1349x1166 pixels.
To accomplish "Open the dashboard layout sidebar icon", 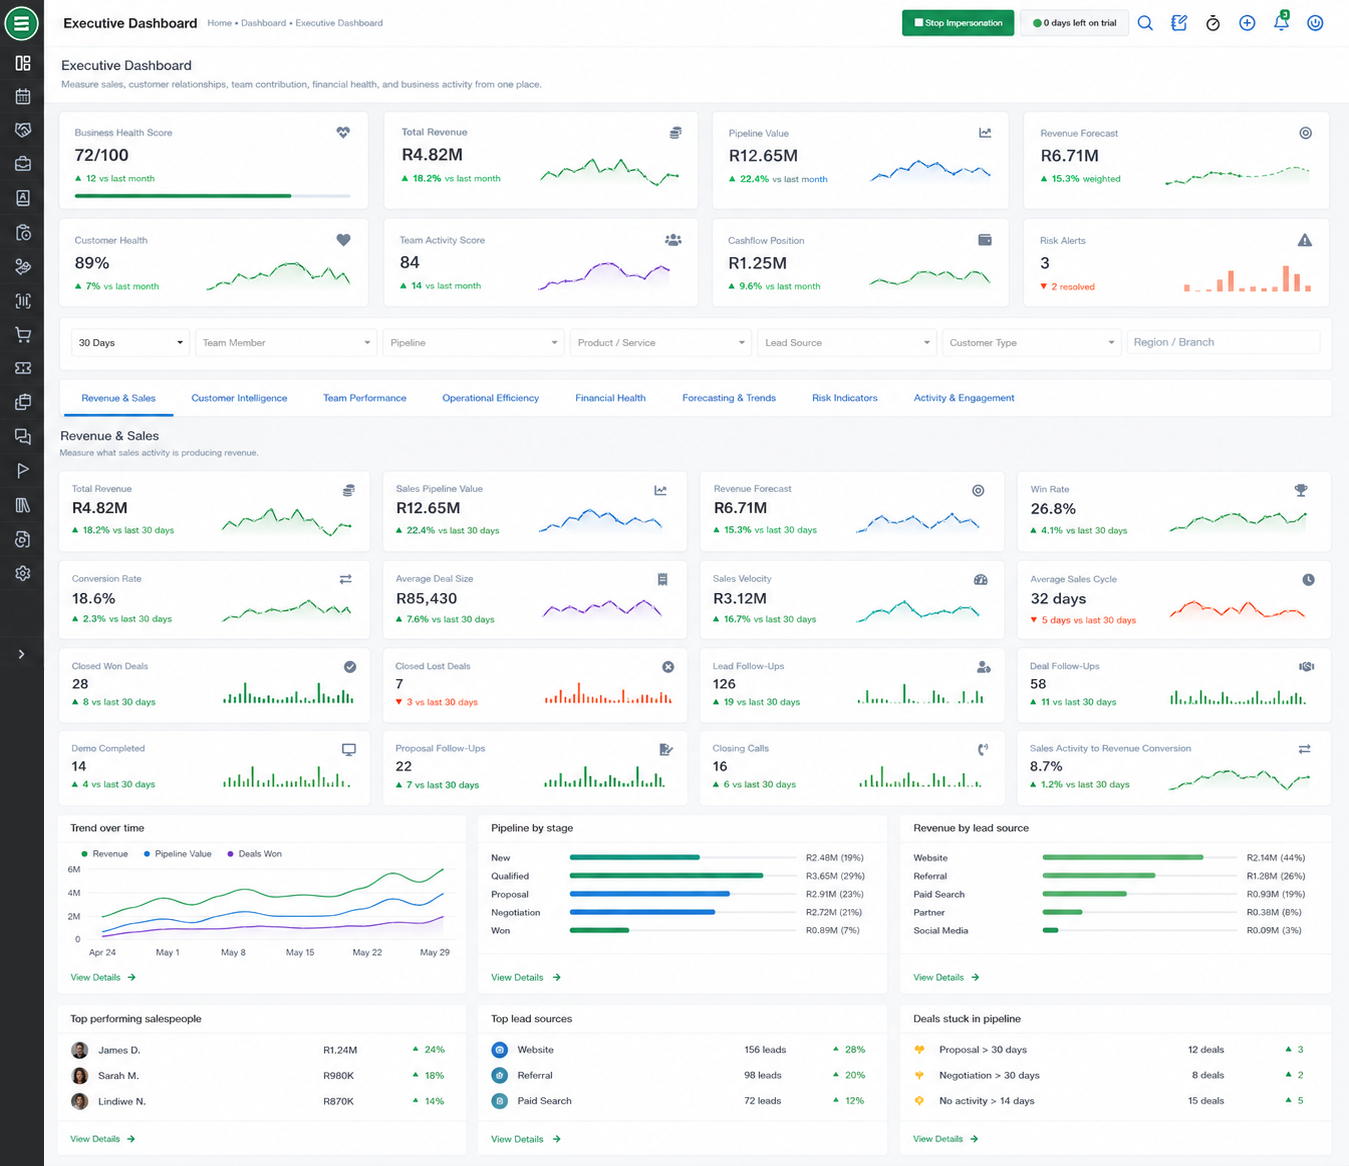I will 22,63.
